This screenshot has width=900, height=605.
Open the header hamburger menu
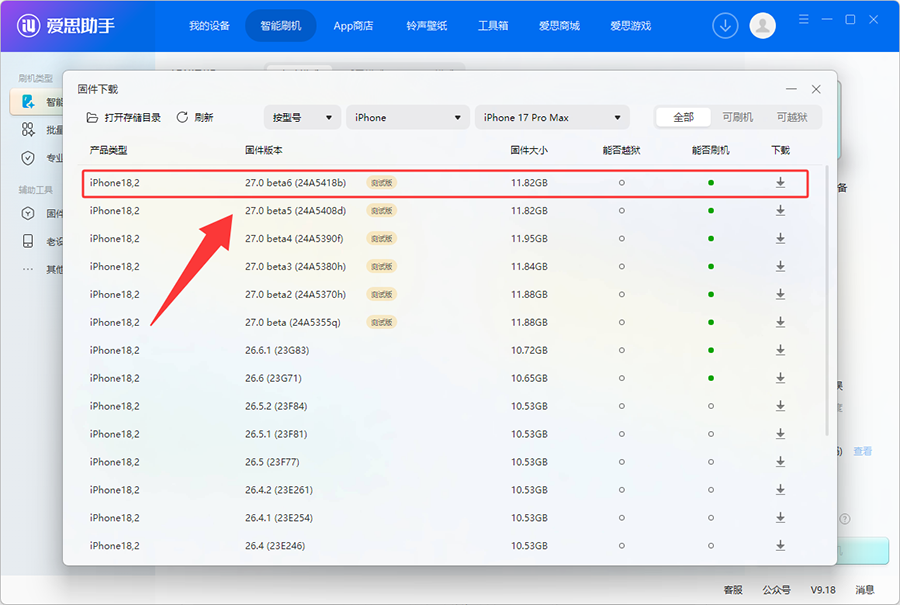pyautogui.click(x=804, y=20)
